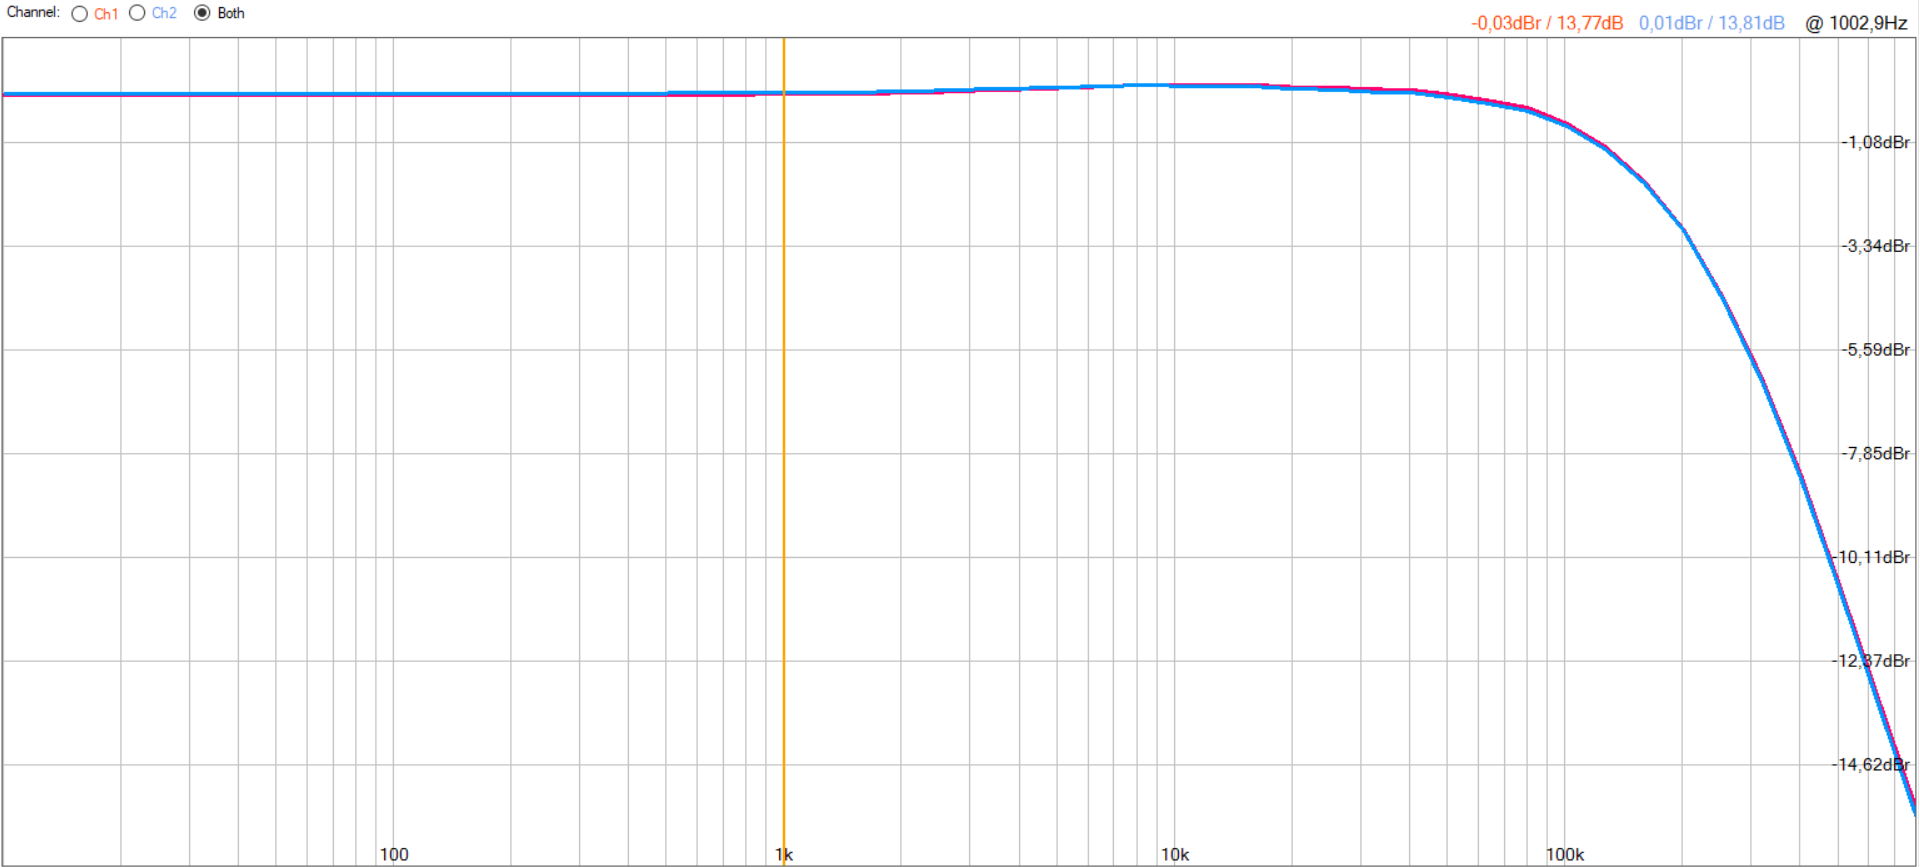Click the -3,34dBr level axis label
The width and height of the screenshot is (1920, 867).
pyautogui.click(x=1875, y=246)
